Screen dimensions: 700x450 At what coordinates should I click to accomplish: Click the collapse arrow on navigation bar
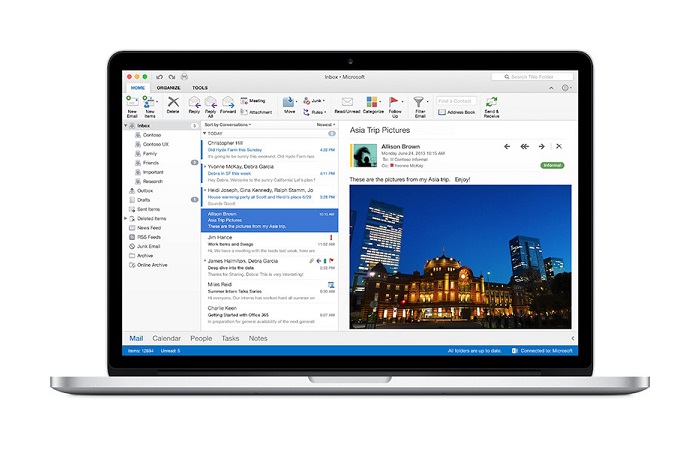(x=572, y=338)
